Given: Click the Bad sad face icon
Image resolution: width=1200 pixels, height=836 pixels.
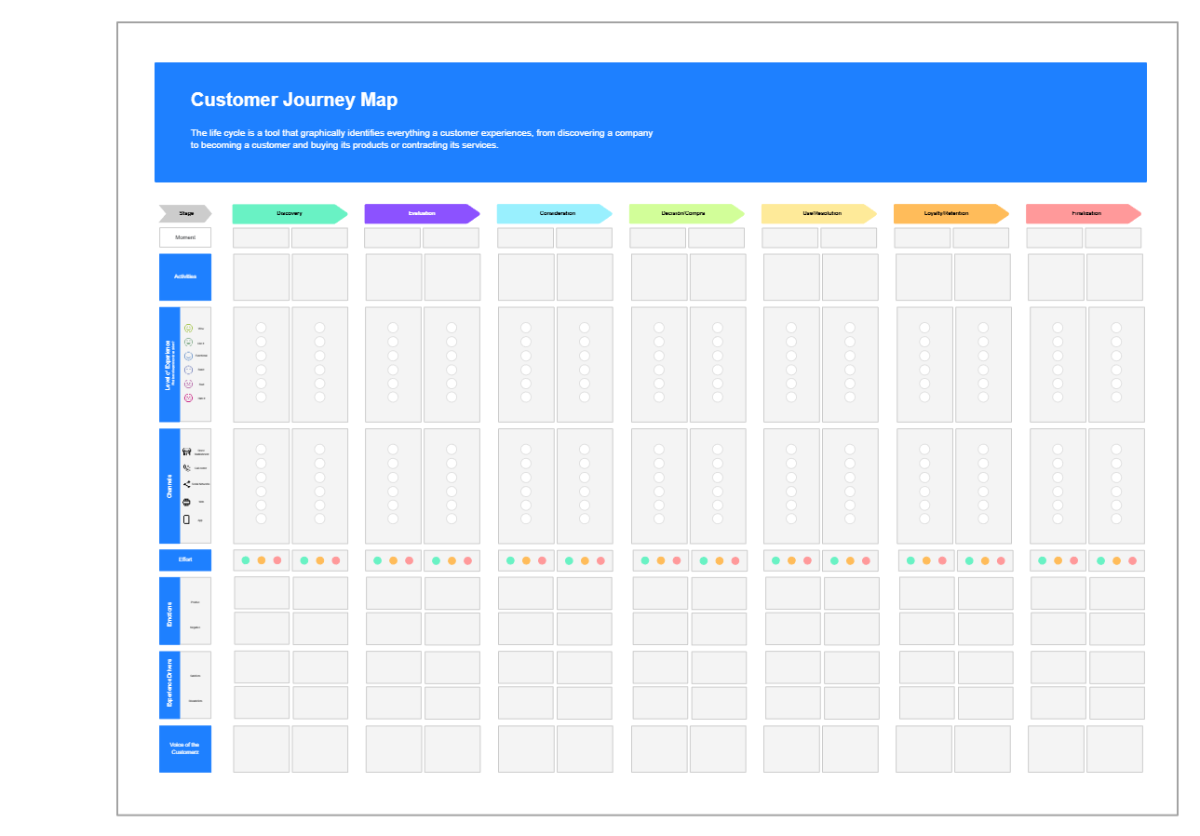Looking at the screenshot, I should (187, 383).
